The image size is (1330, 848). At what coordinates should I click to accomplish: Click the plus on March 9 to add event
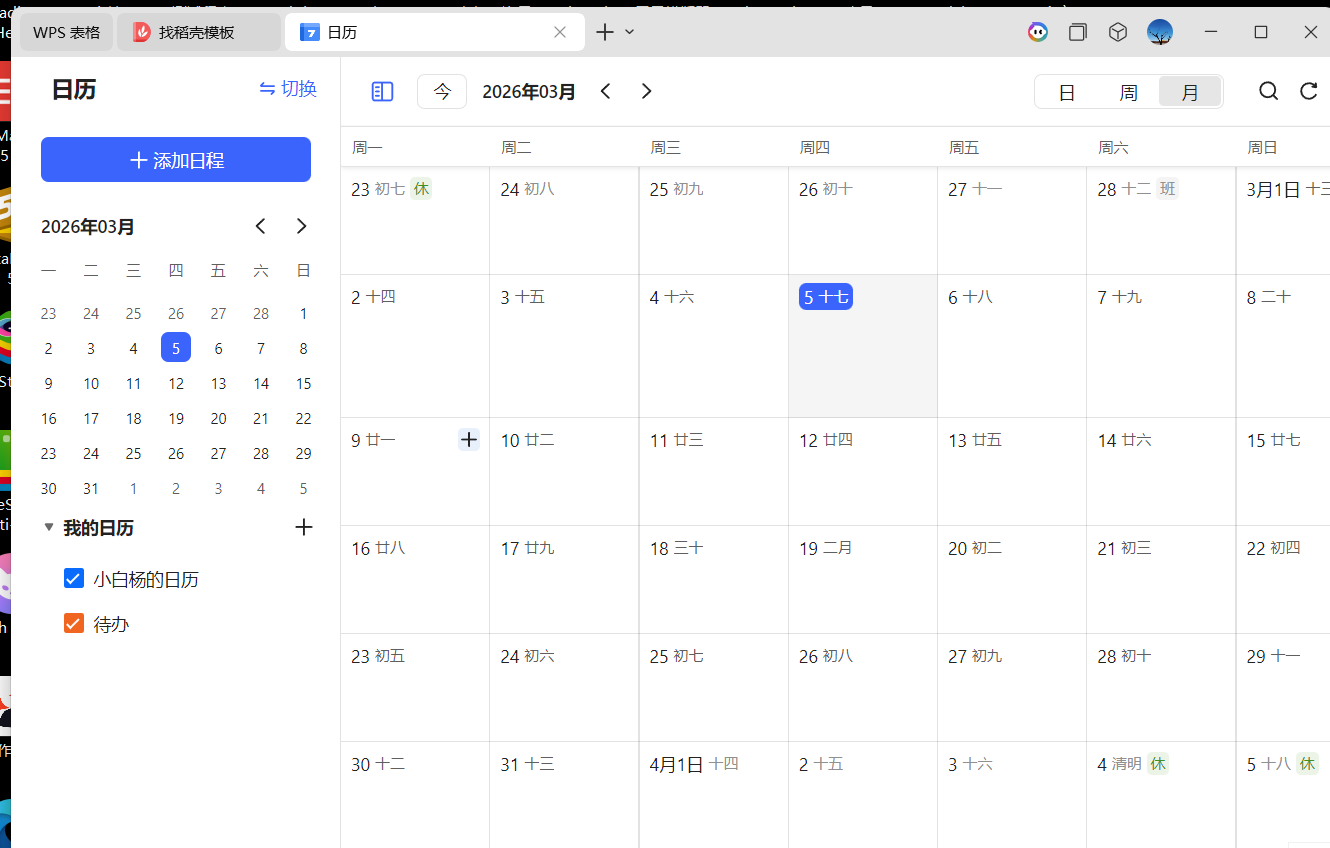pyautogui.click(x=468, y=439)
